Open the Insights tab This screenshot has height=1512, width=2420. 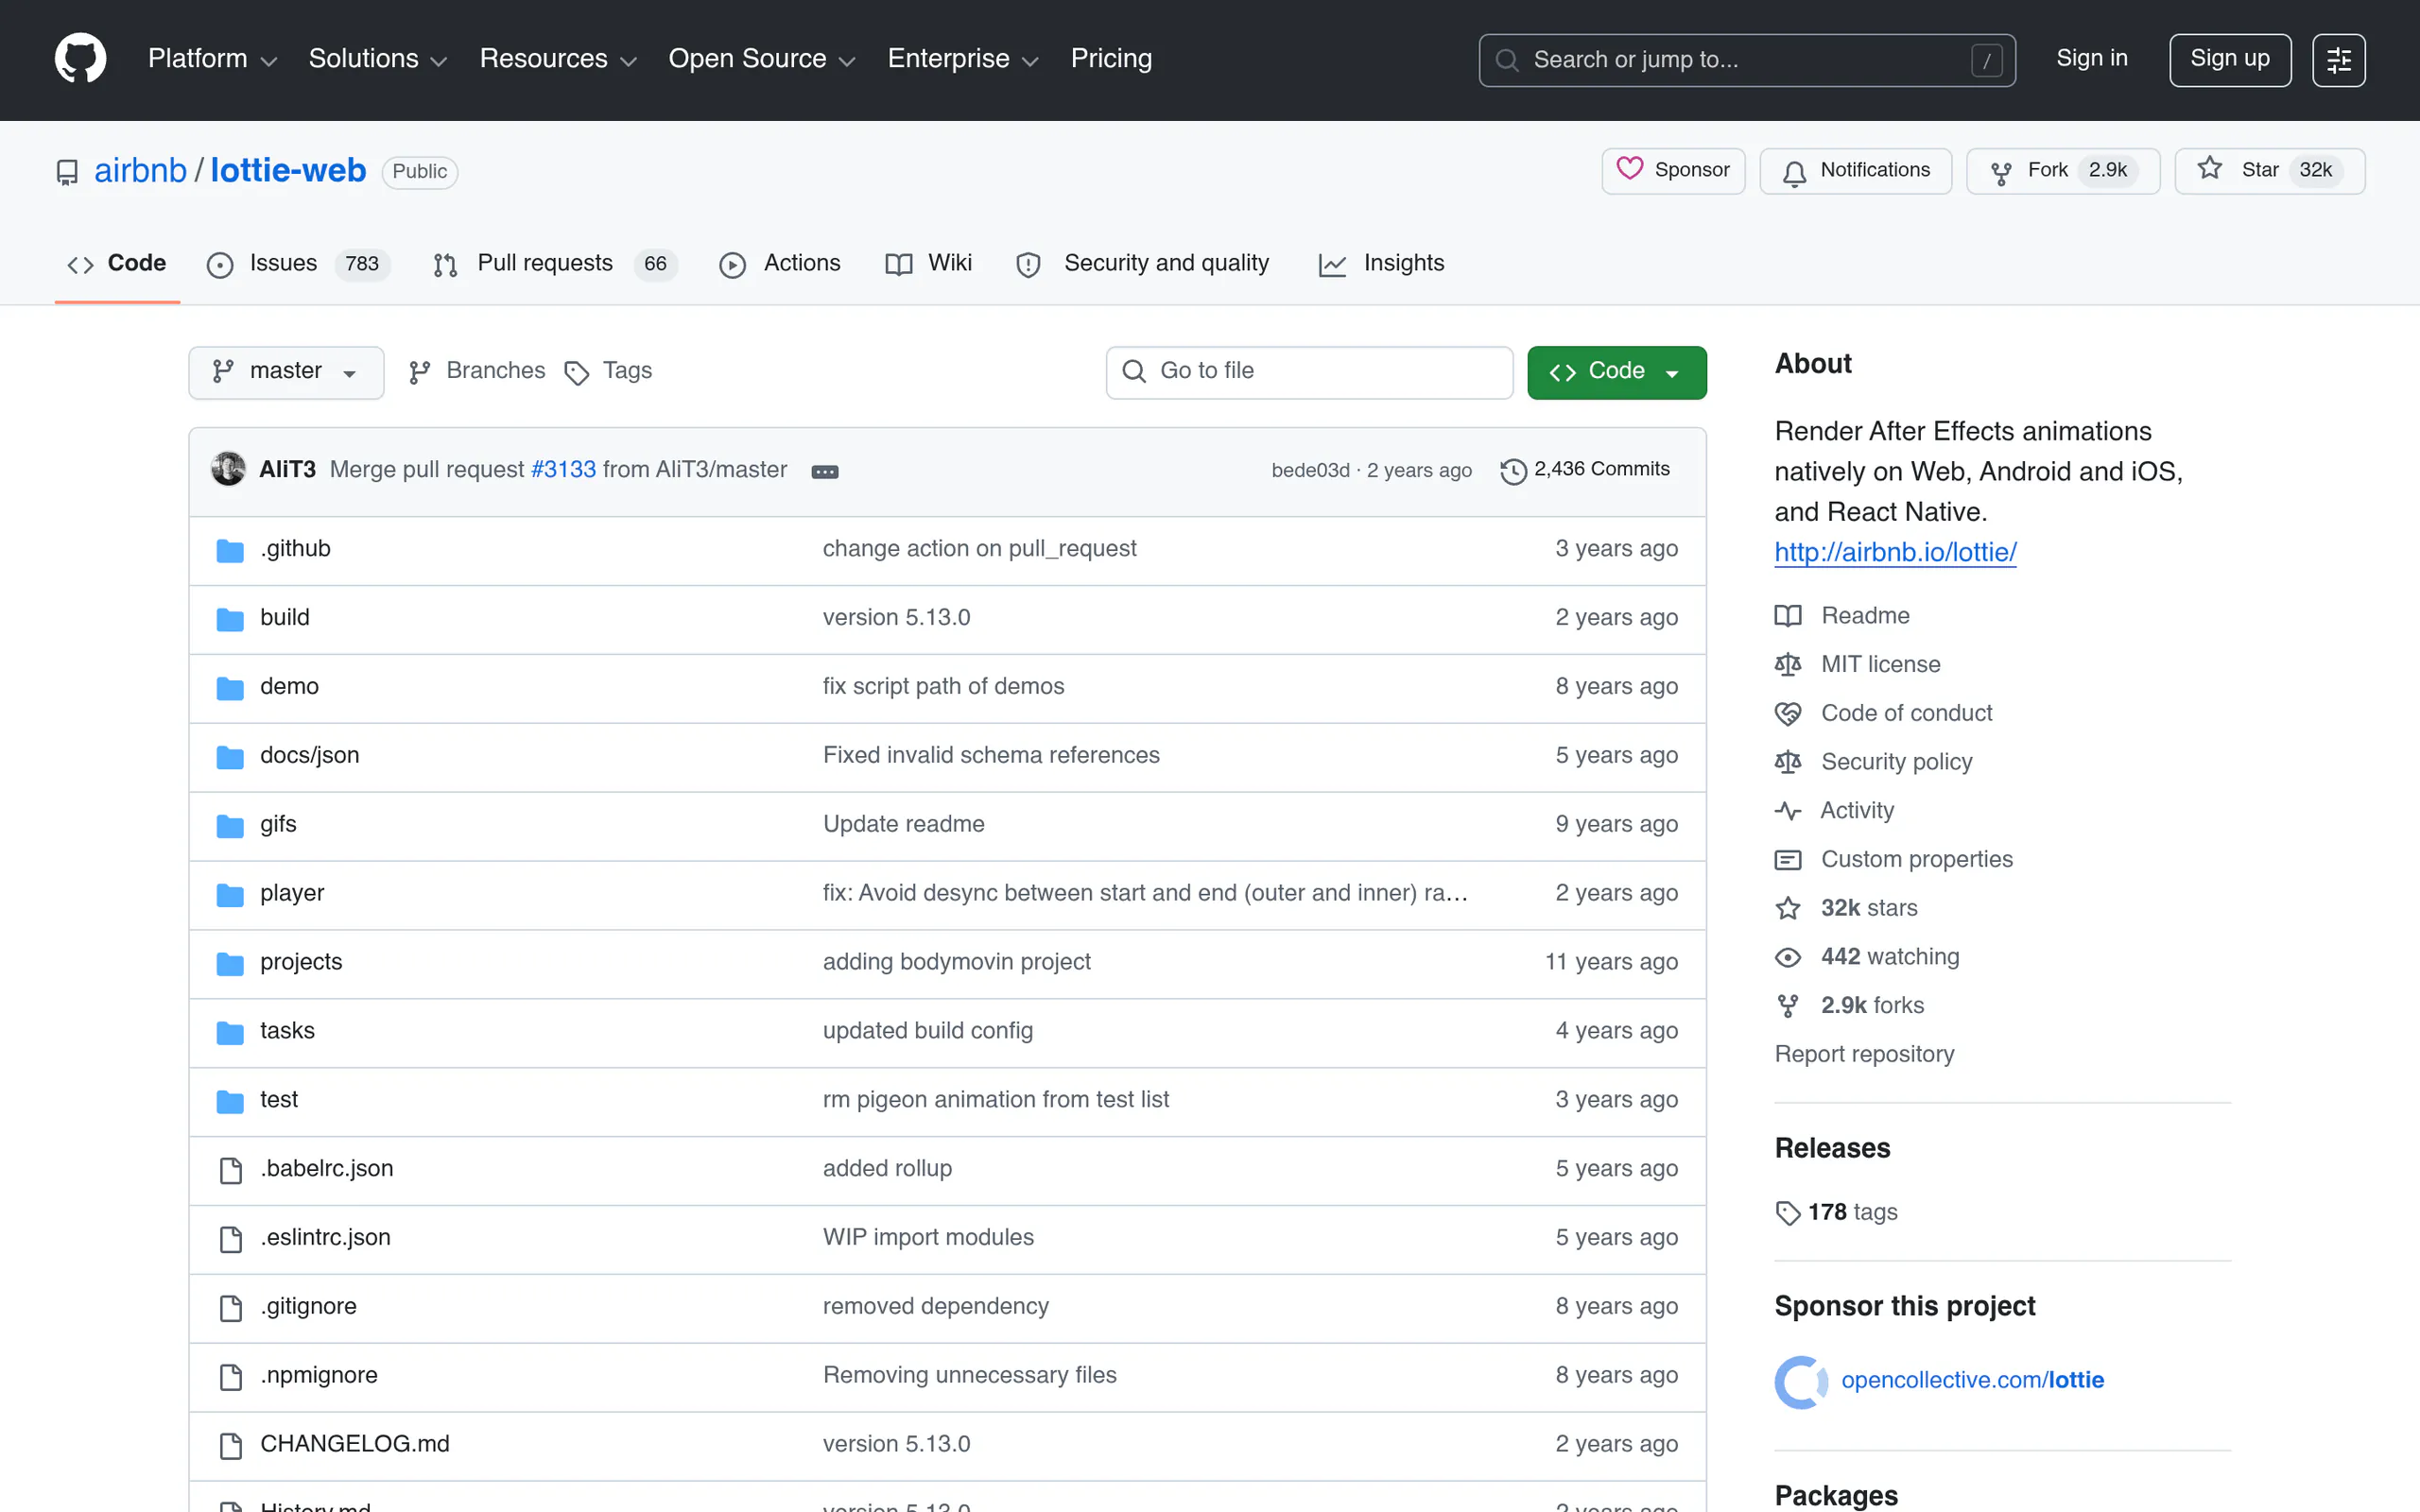coord(1381,263)
